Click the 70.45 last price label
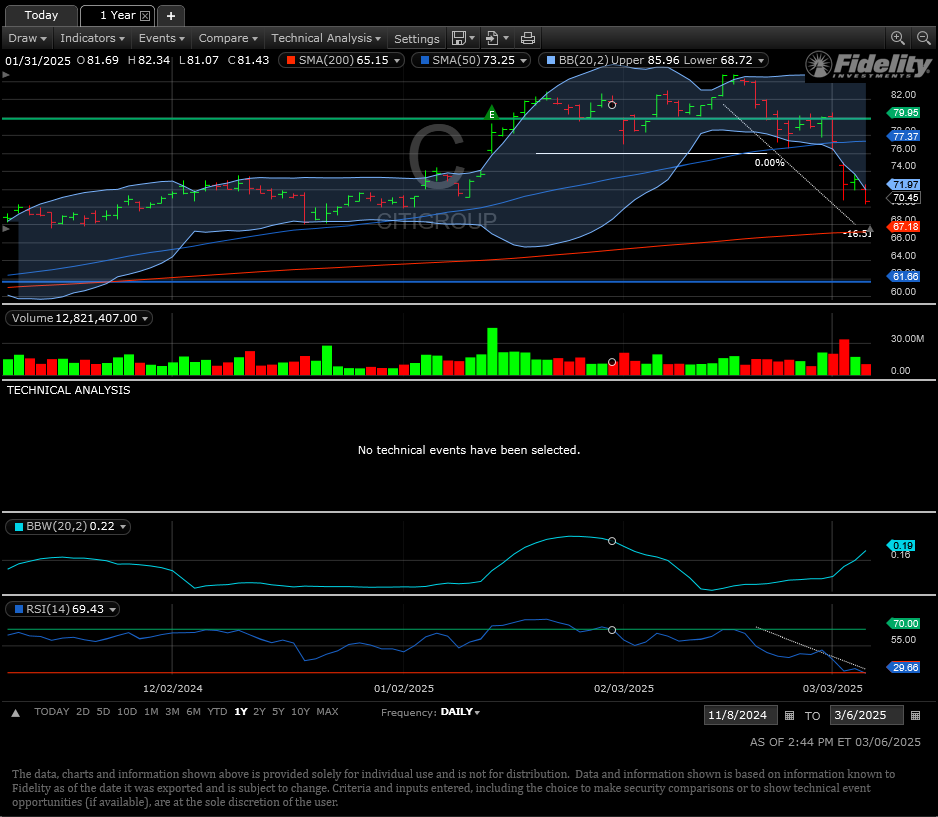Image resolution: width=938 pixels, height=817 pixels. click(905, 198)
